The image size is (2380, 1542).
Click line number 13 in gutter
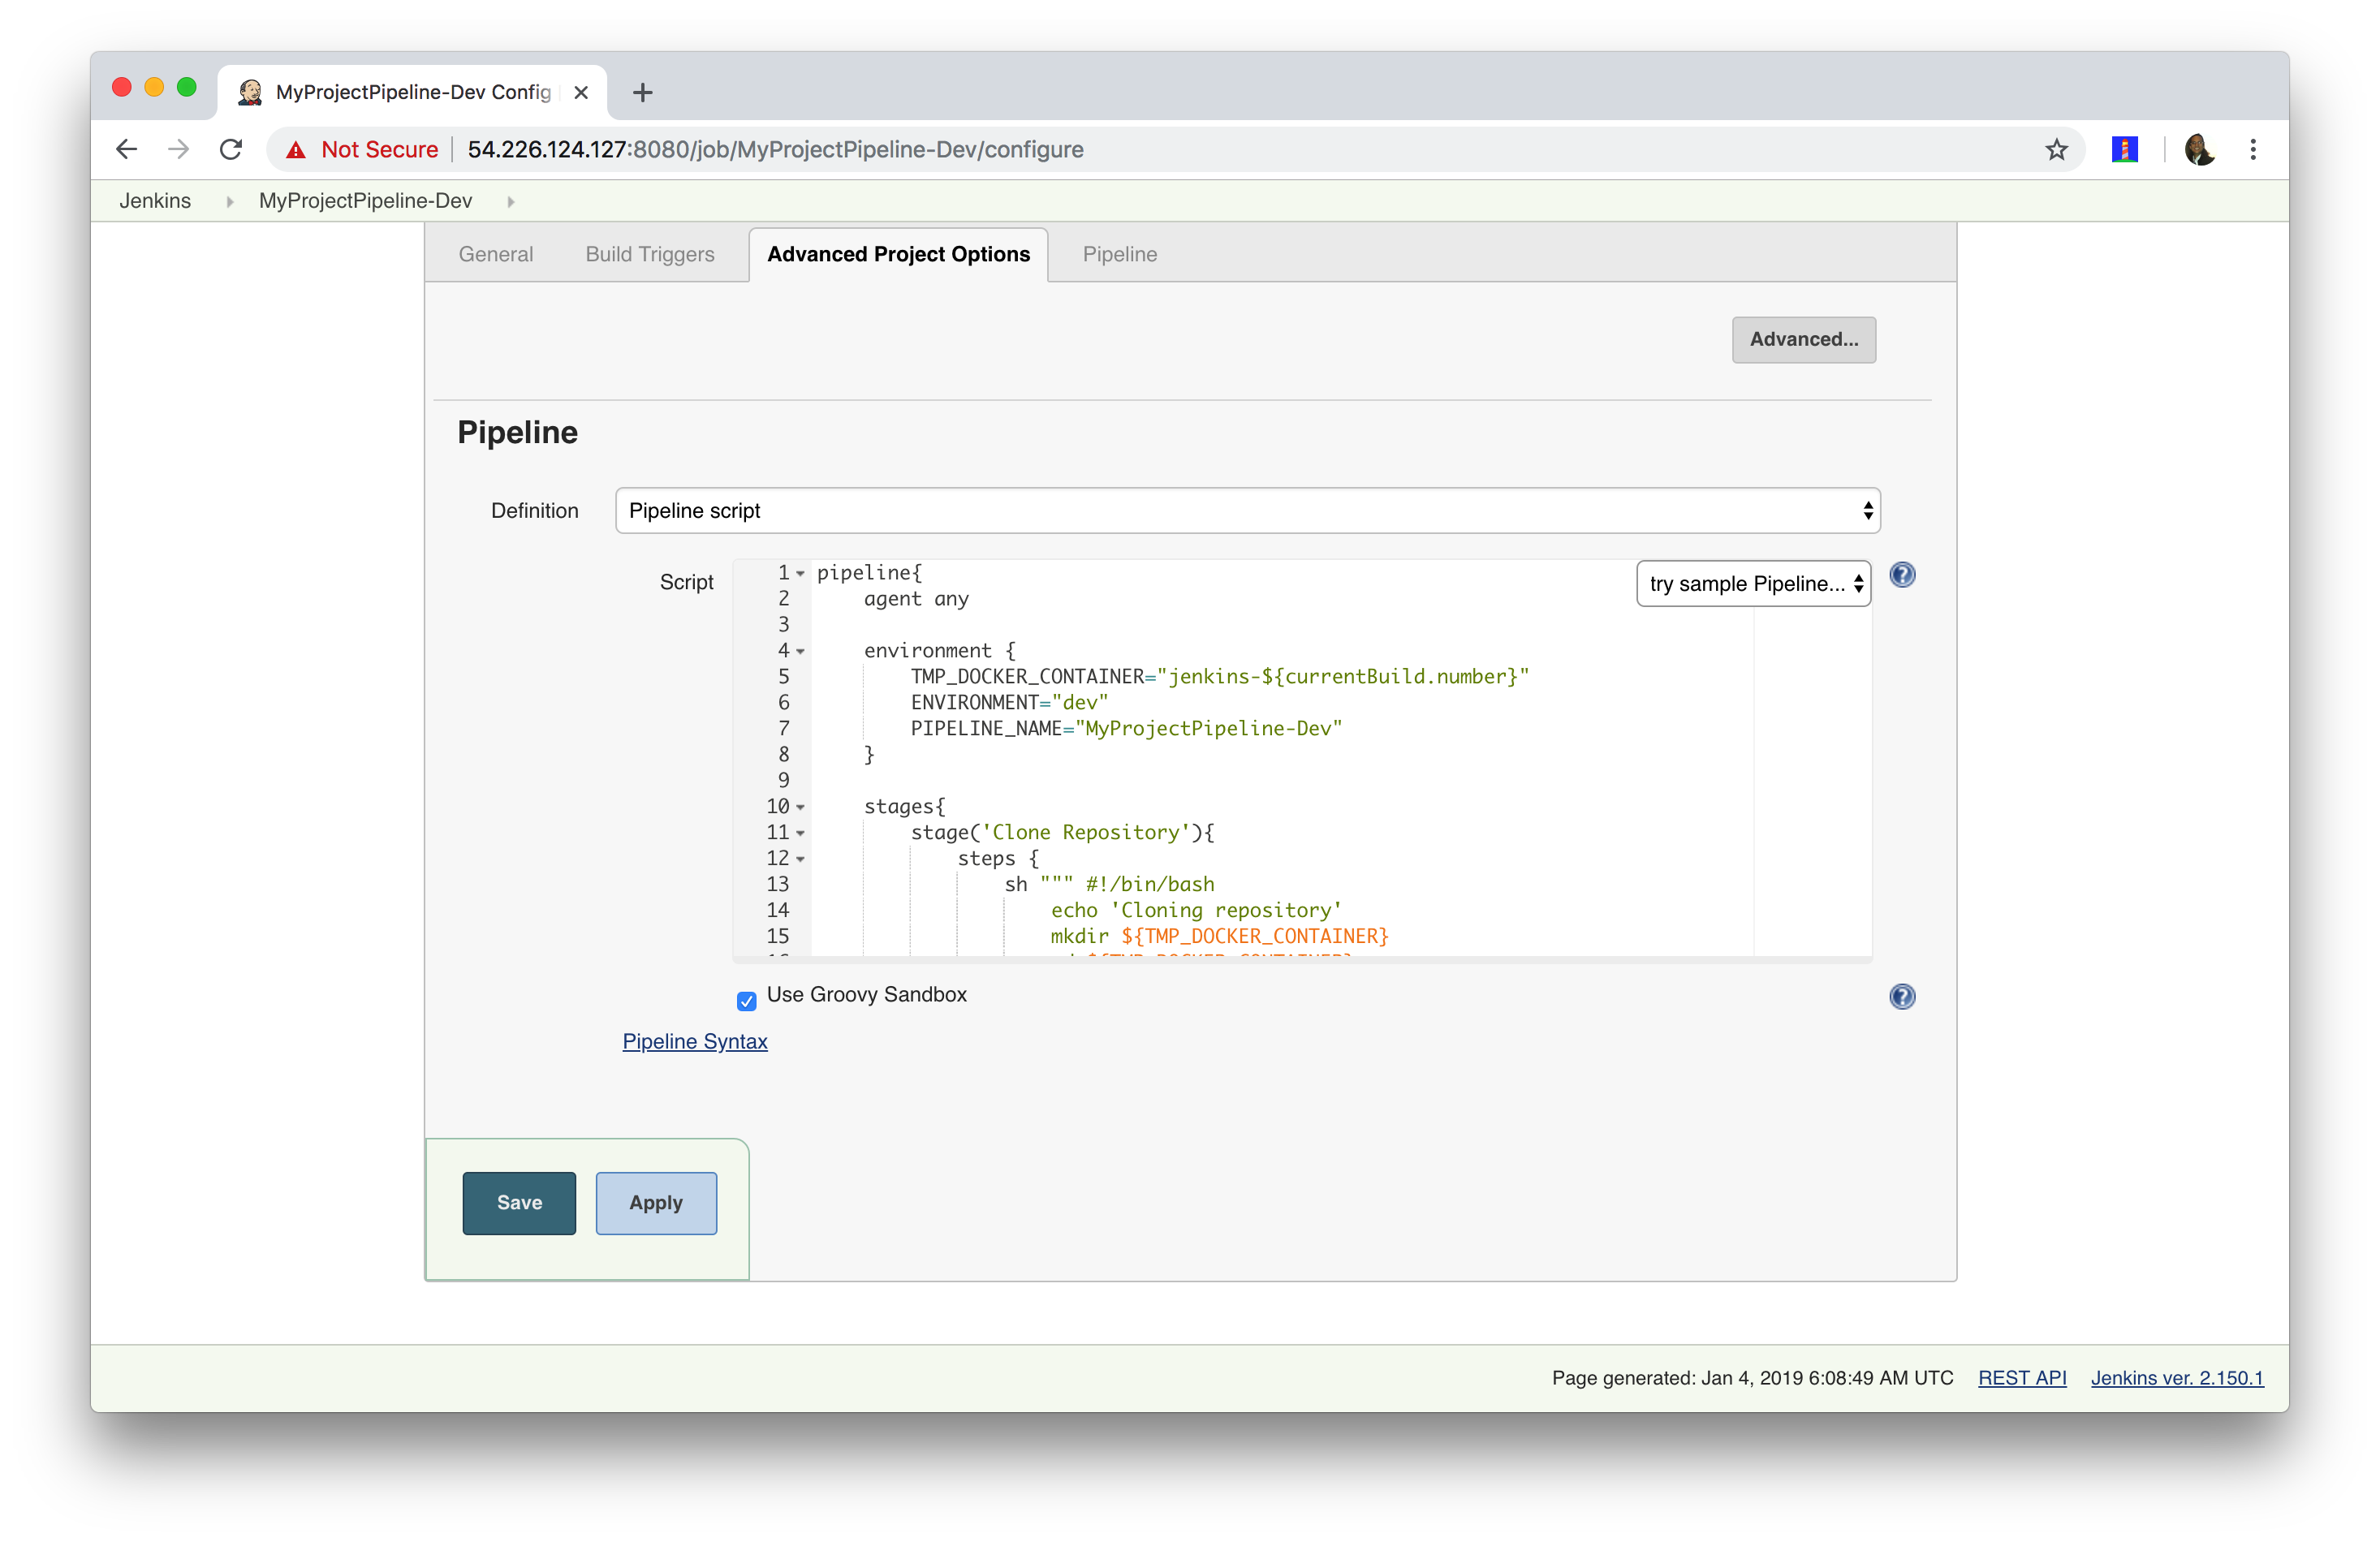(777, 886)
